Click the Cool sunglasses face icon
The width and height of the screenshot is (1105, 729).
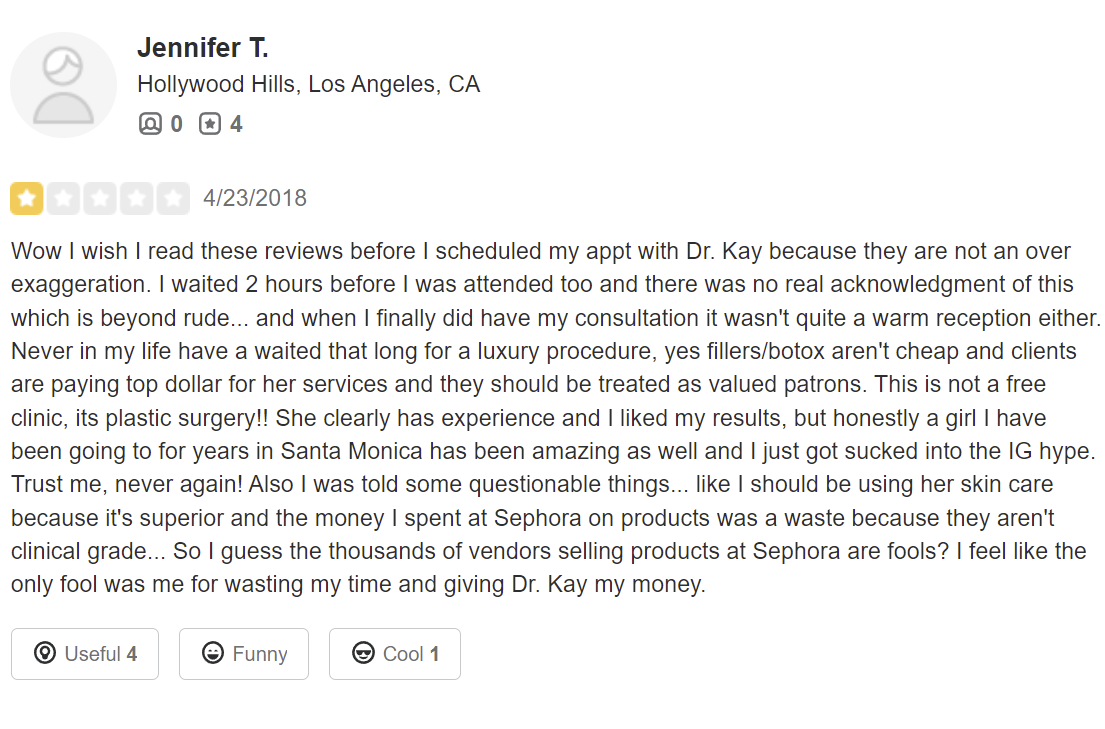pyautogui.click(x=363, y=654)
